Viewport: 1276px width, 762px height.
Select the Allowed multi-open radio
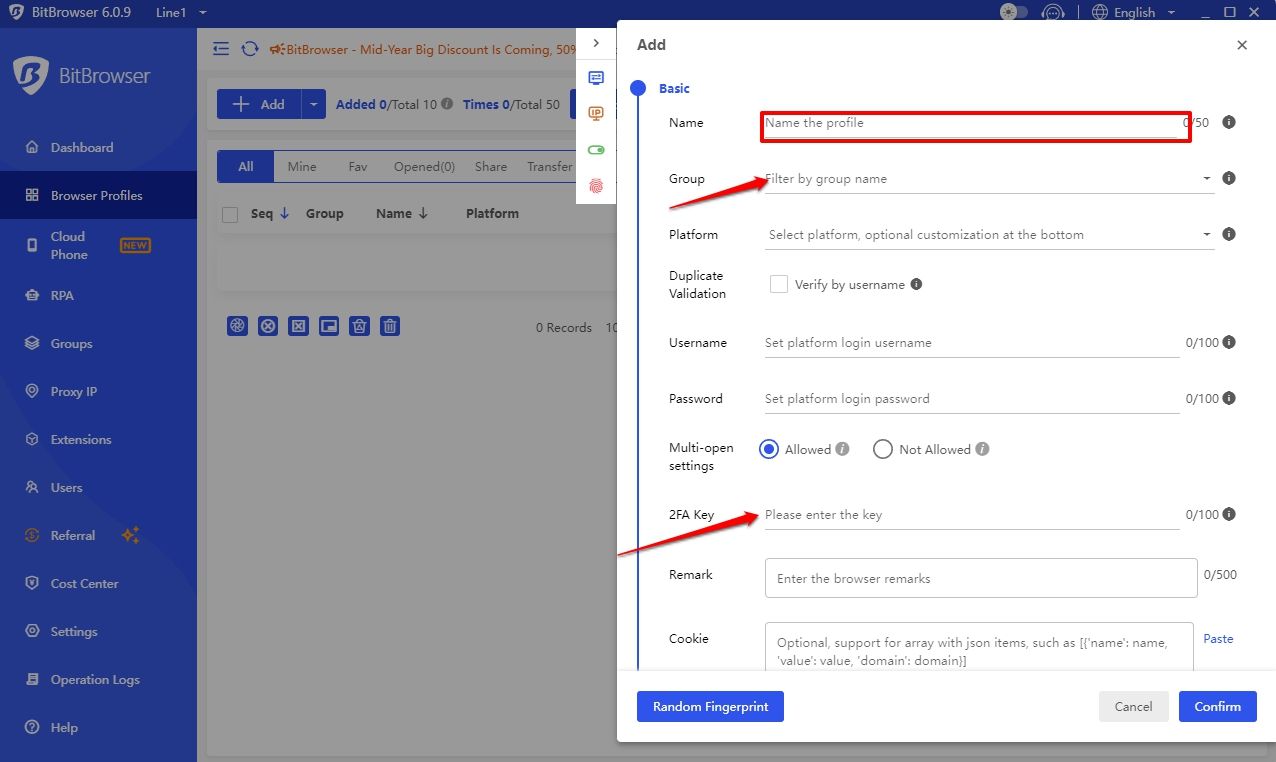coord(769,449)
